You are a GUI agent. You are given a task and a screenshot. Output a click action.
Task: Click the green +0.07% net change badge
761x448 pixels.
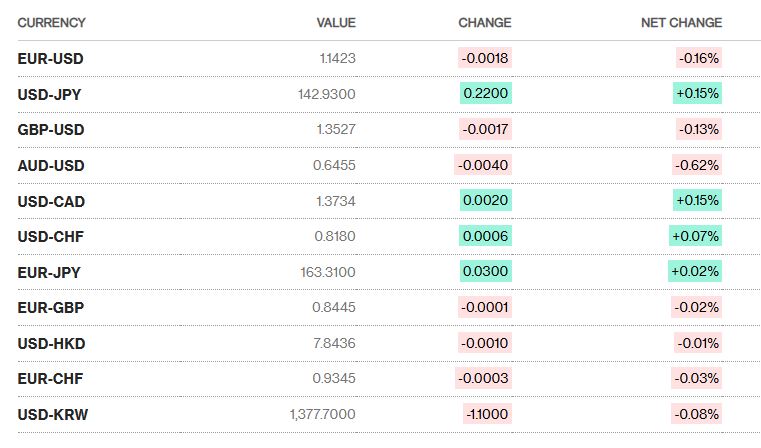[696, 236]
